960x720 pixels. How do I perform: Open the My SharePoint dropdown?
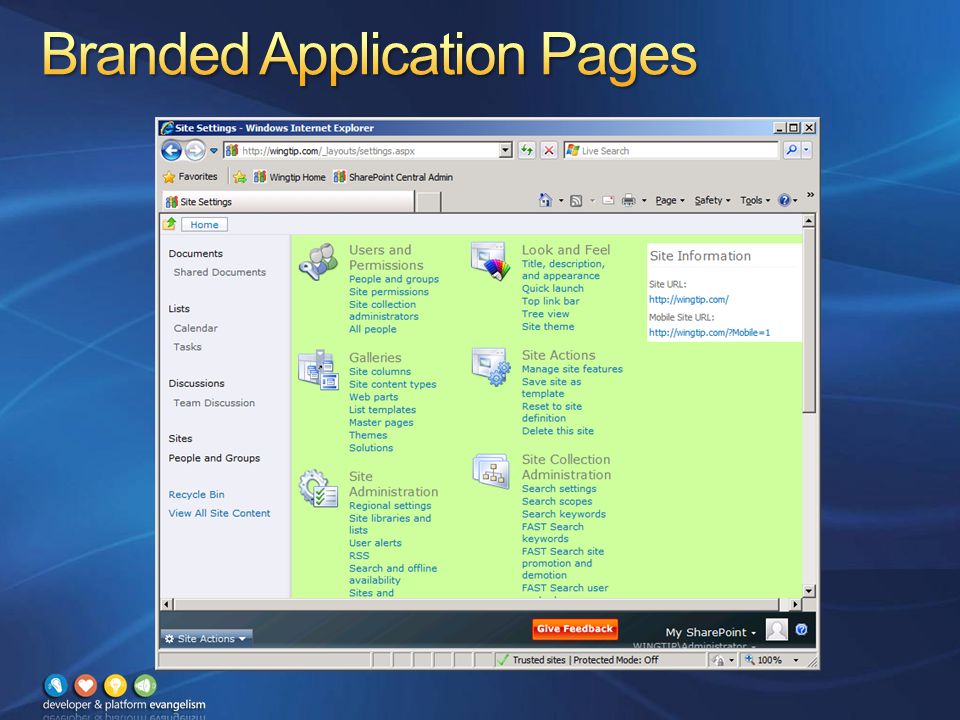tap(710, 632)
